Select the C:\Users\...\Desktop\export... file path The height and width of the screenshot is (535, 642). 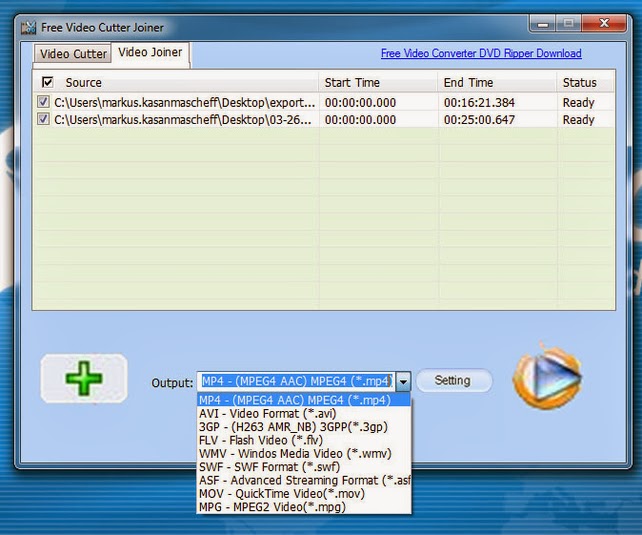click(185, 102)
